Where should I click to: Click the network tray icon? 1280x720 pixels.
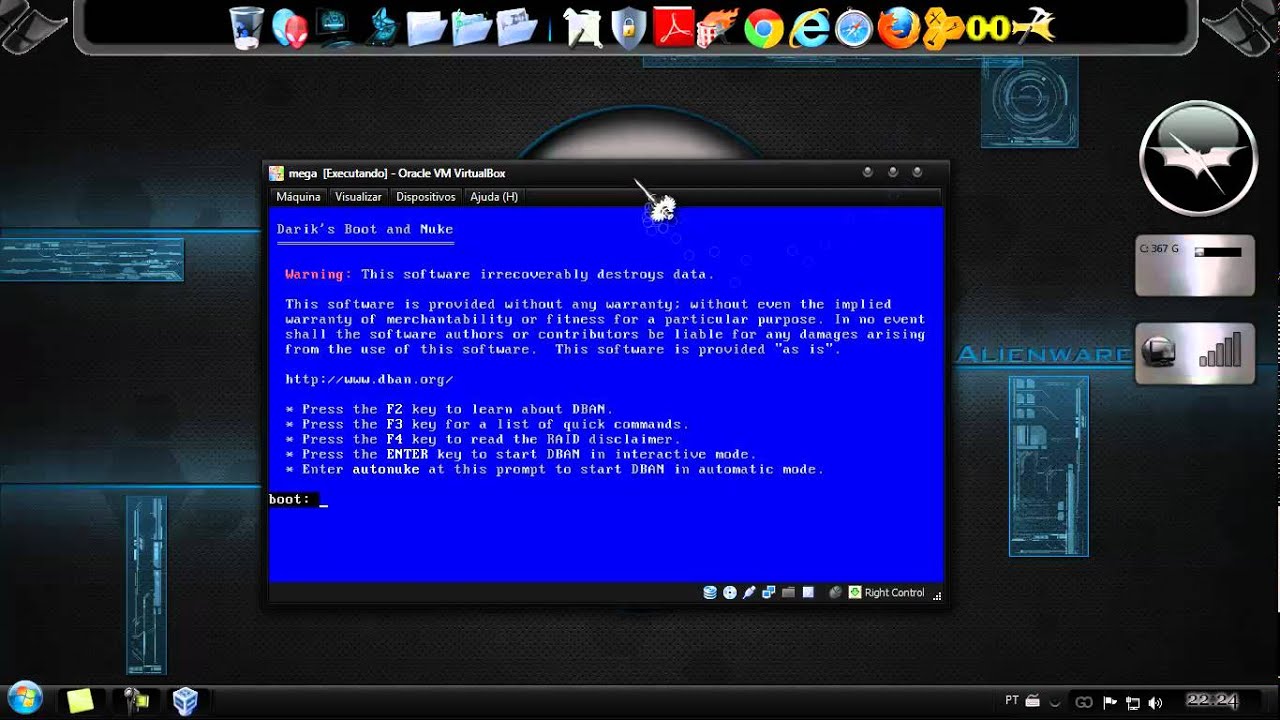1133,703
